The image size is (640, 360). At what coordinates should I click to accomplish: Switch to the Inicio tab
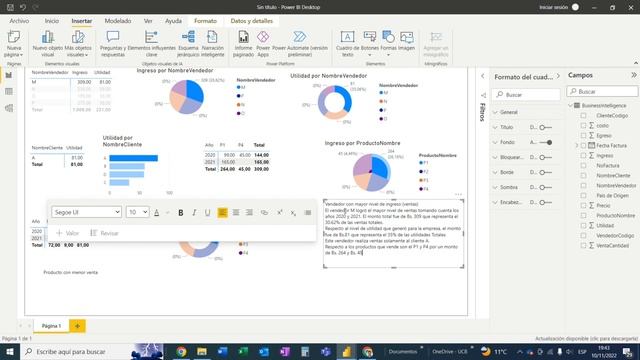click(x=52, y=21)
